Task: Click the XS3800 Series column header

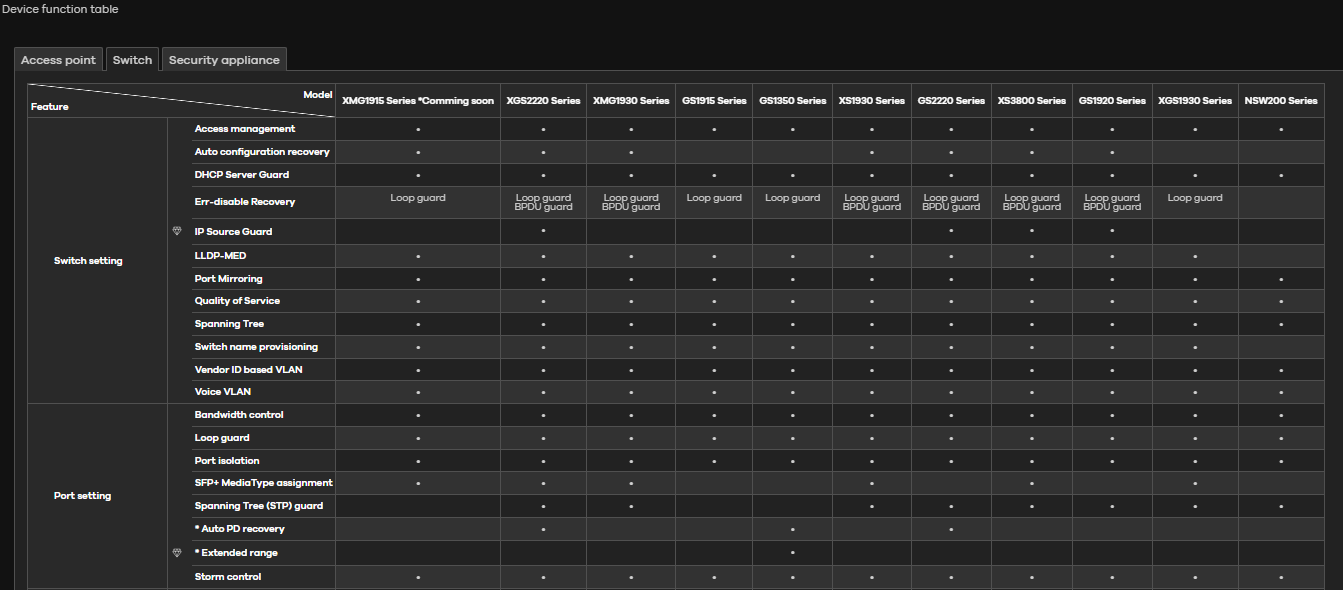Action: tap(1031, 101)
